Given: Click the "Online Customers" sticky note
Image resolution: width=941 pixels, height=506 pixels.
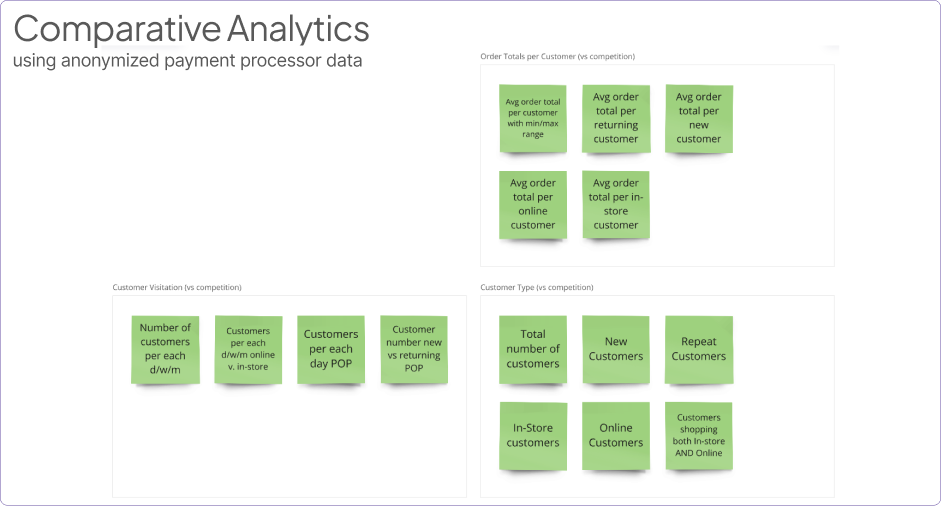Looking at the screenshot, I should click(x=616, y=436).
